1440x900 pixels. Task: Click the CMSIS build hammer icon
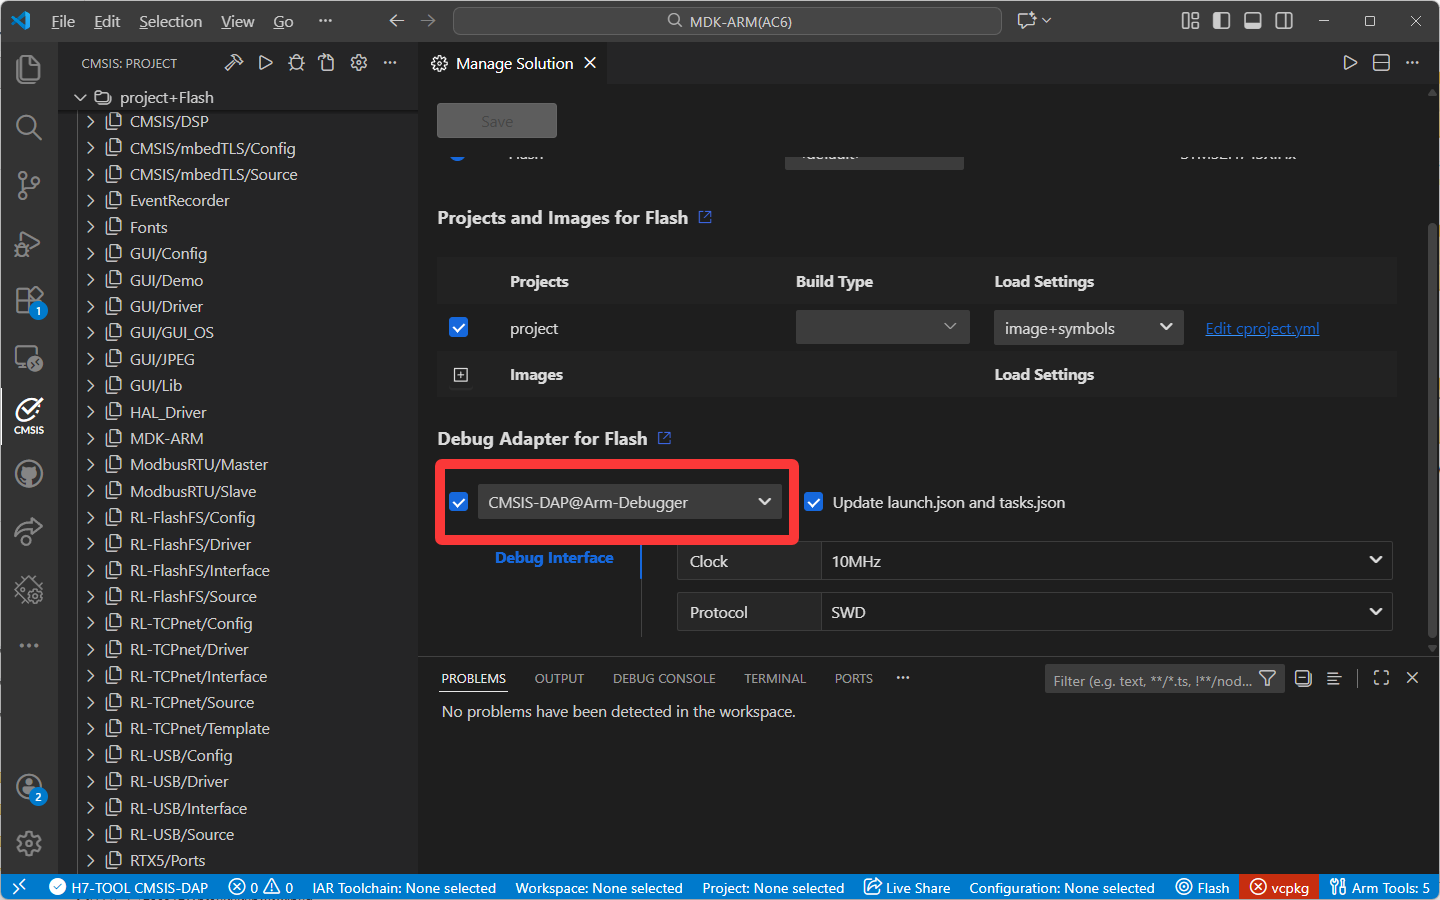(234, 63)
